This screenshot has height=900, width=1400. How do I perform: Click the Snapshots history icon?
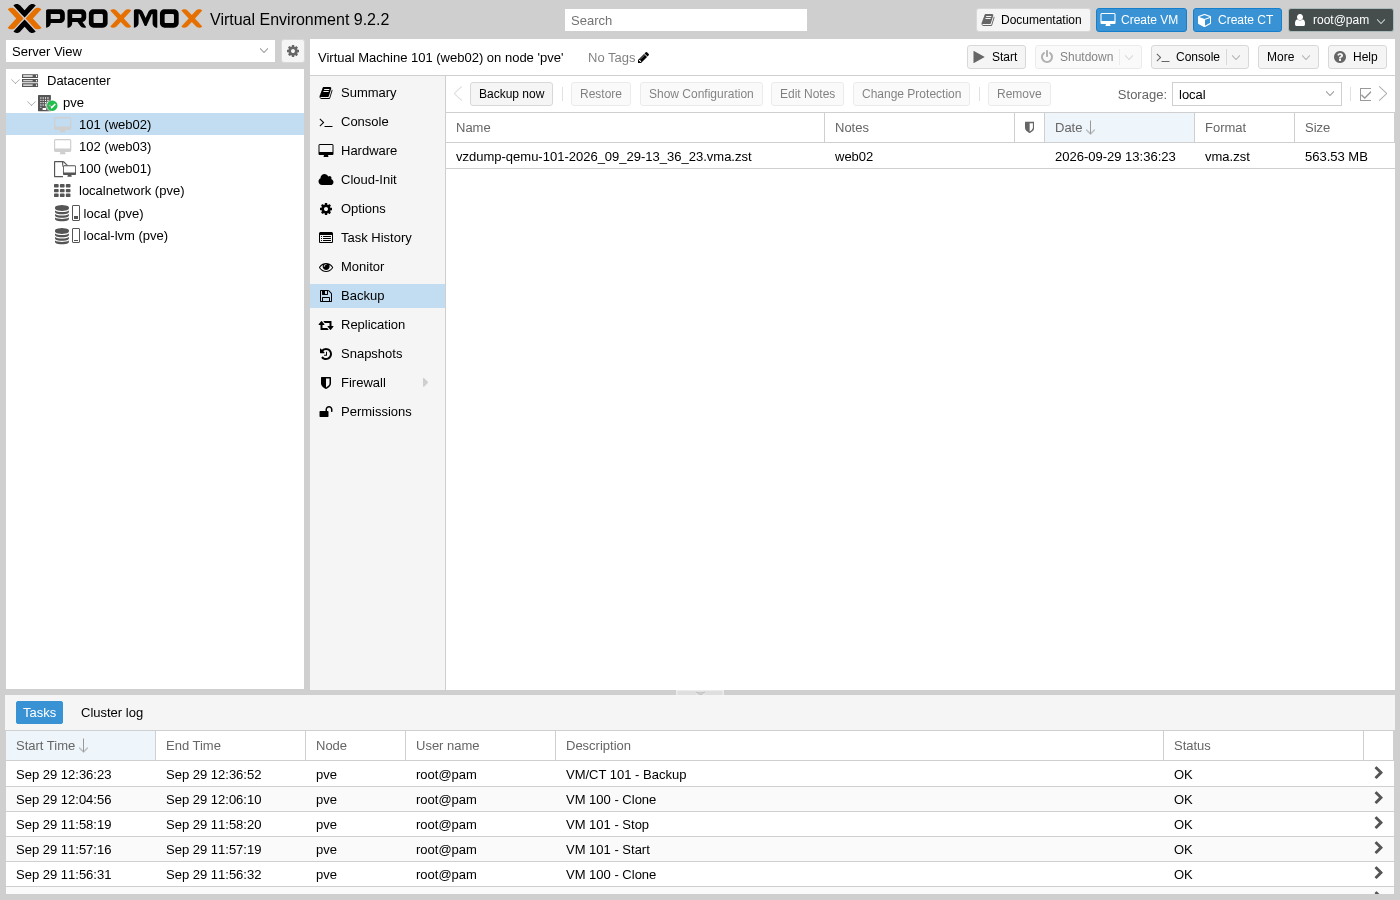coord(326,354)
